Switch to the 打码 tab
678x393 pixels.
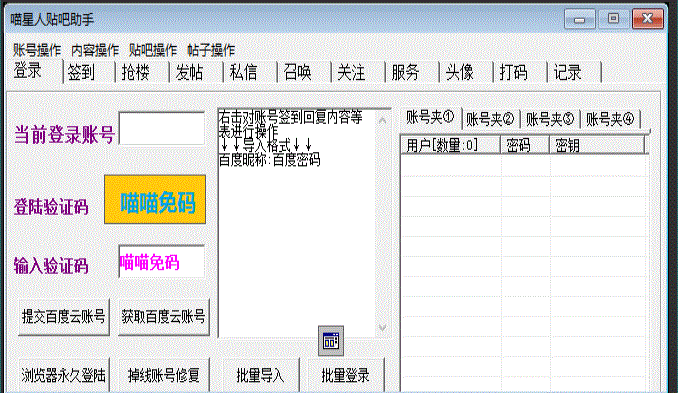[521, 72]
